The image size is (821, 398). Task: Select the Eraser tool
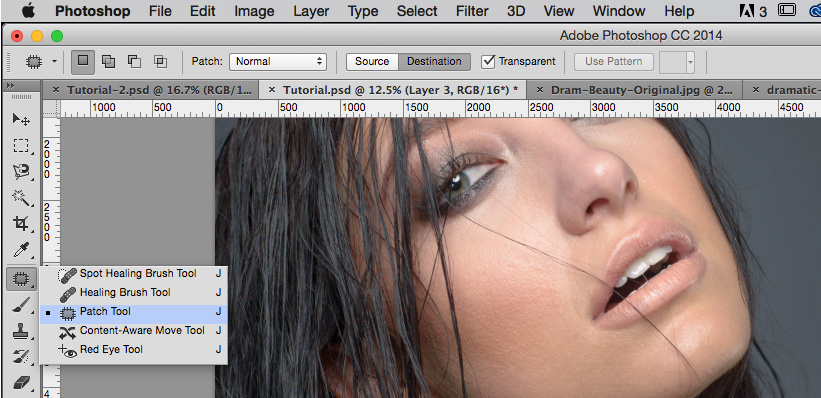pyautogui.click(x=21, y=383)
